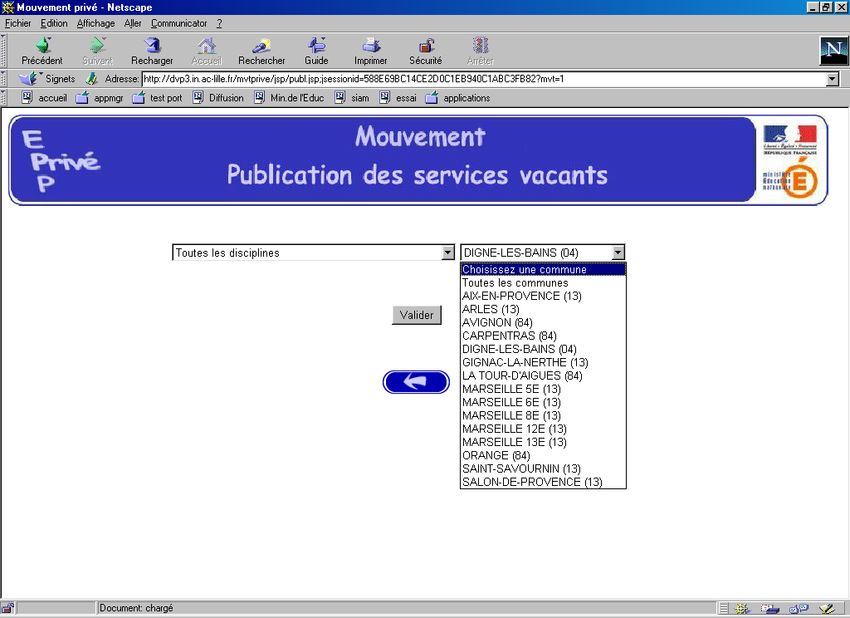Click the Valider button

click(416, 315)
